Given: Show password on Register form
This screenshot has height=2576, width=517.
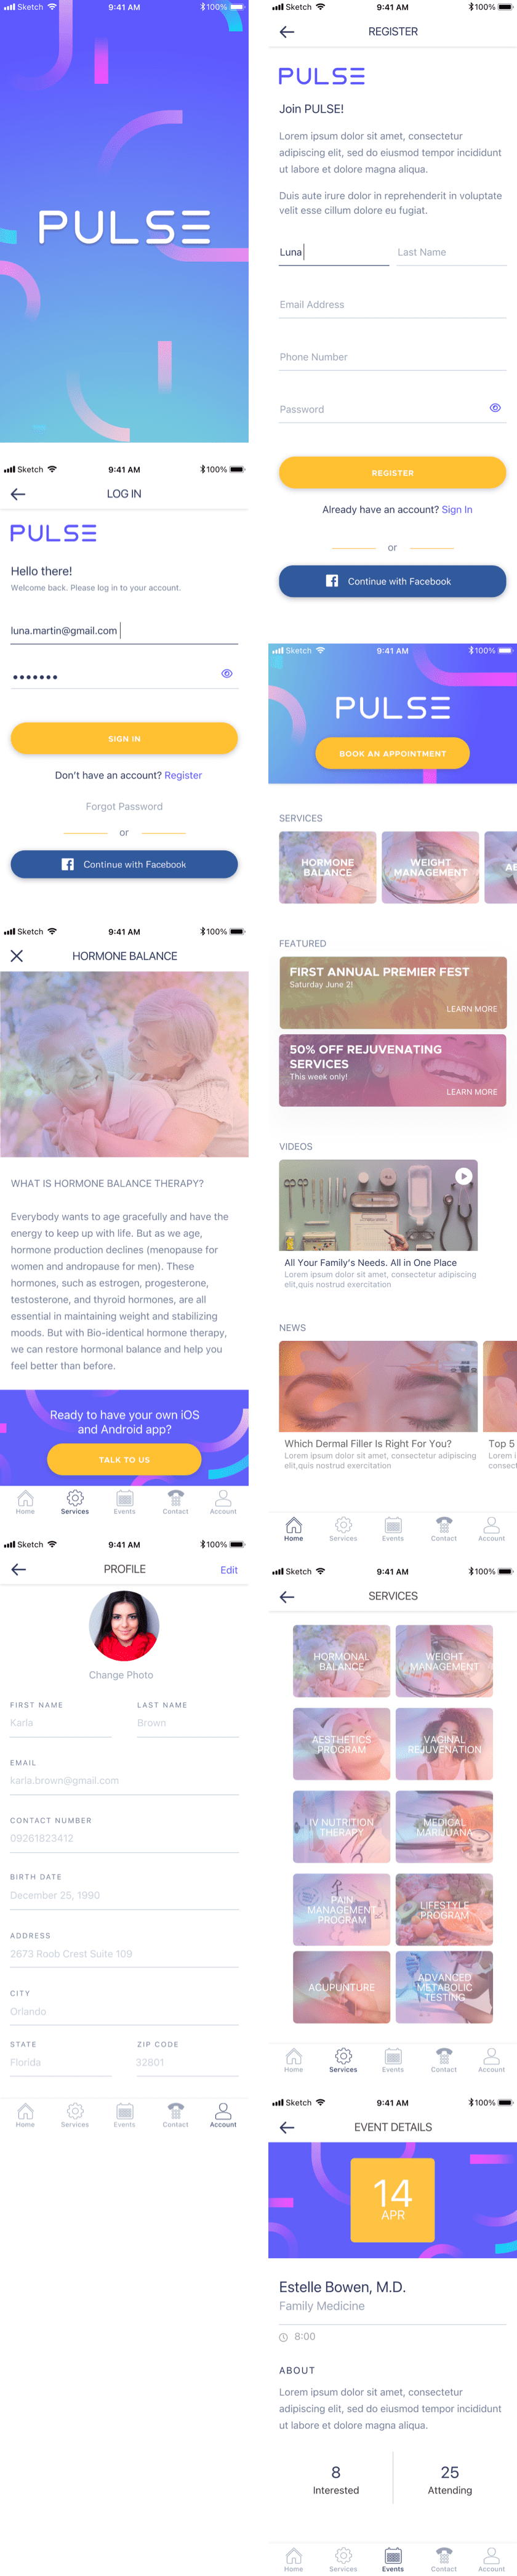Looking at the screenshot, I should [495, 408].
